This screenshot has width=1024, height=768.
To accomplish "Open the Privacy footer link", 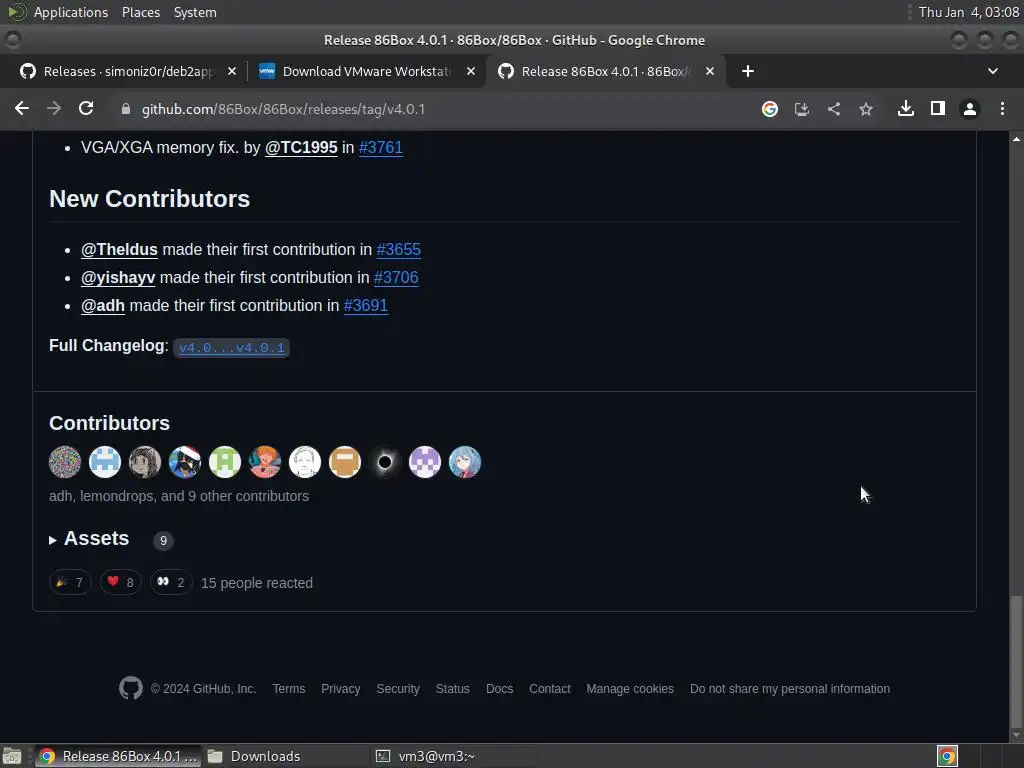I will 340,689.
